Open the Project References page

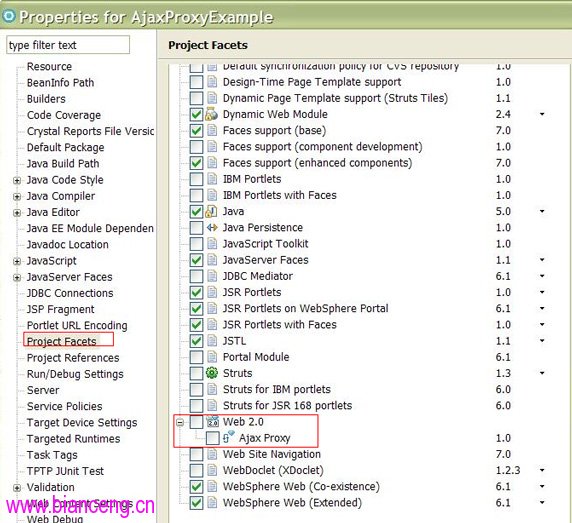click(73, 358)
